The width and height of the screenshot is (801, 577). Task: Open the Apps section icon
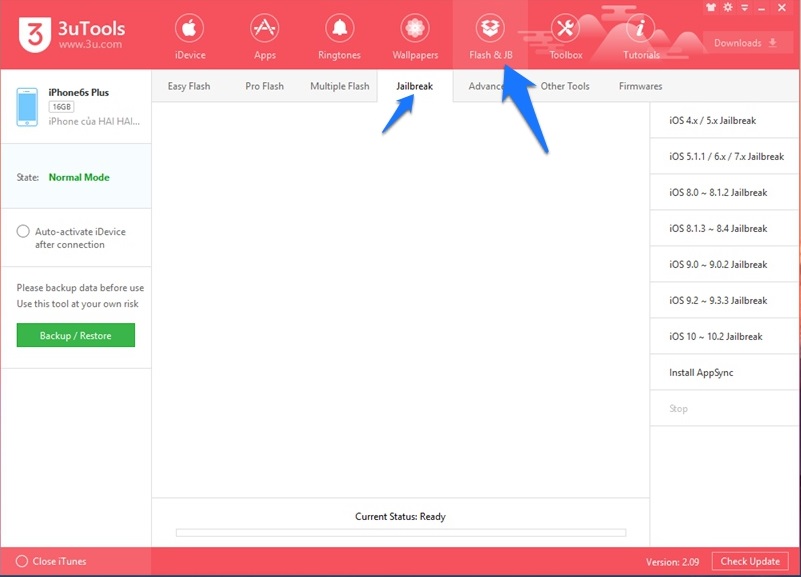(x=265, y=28)
